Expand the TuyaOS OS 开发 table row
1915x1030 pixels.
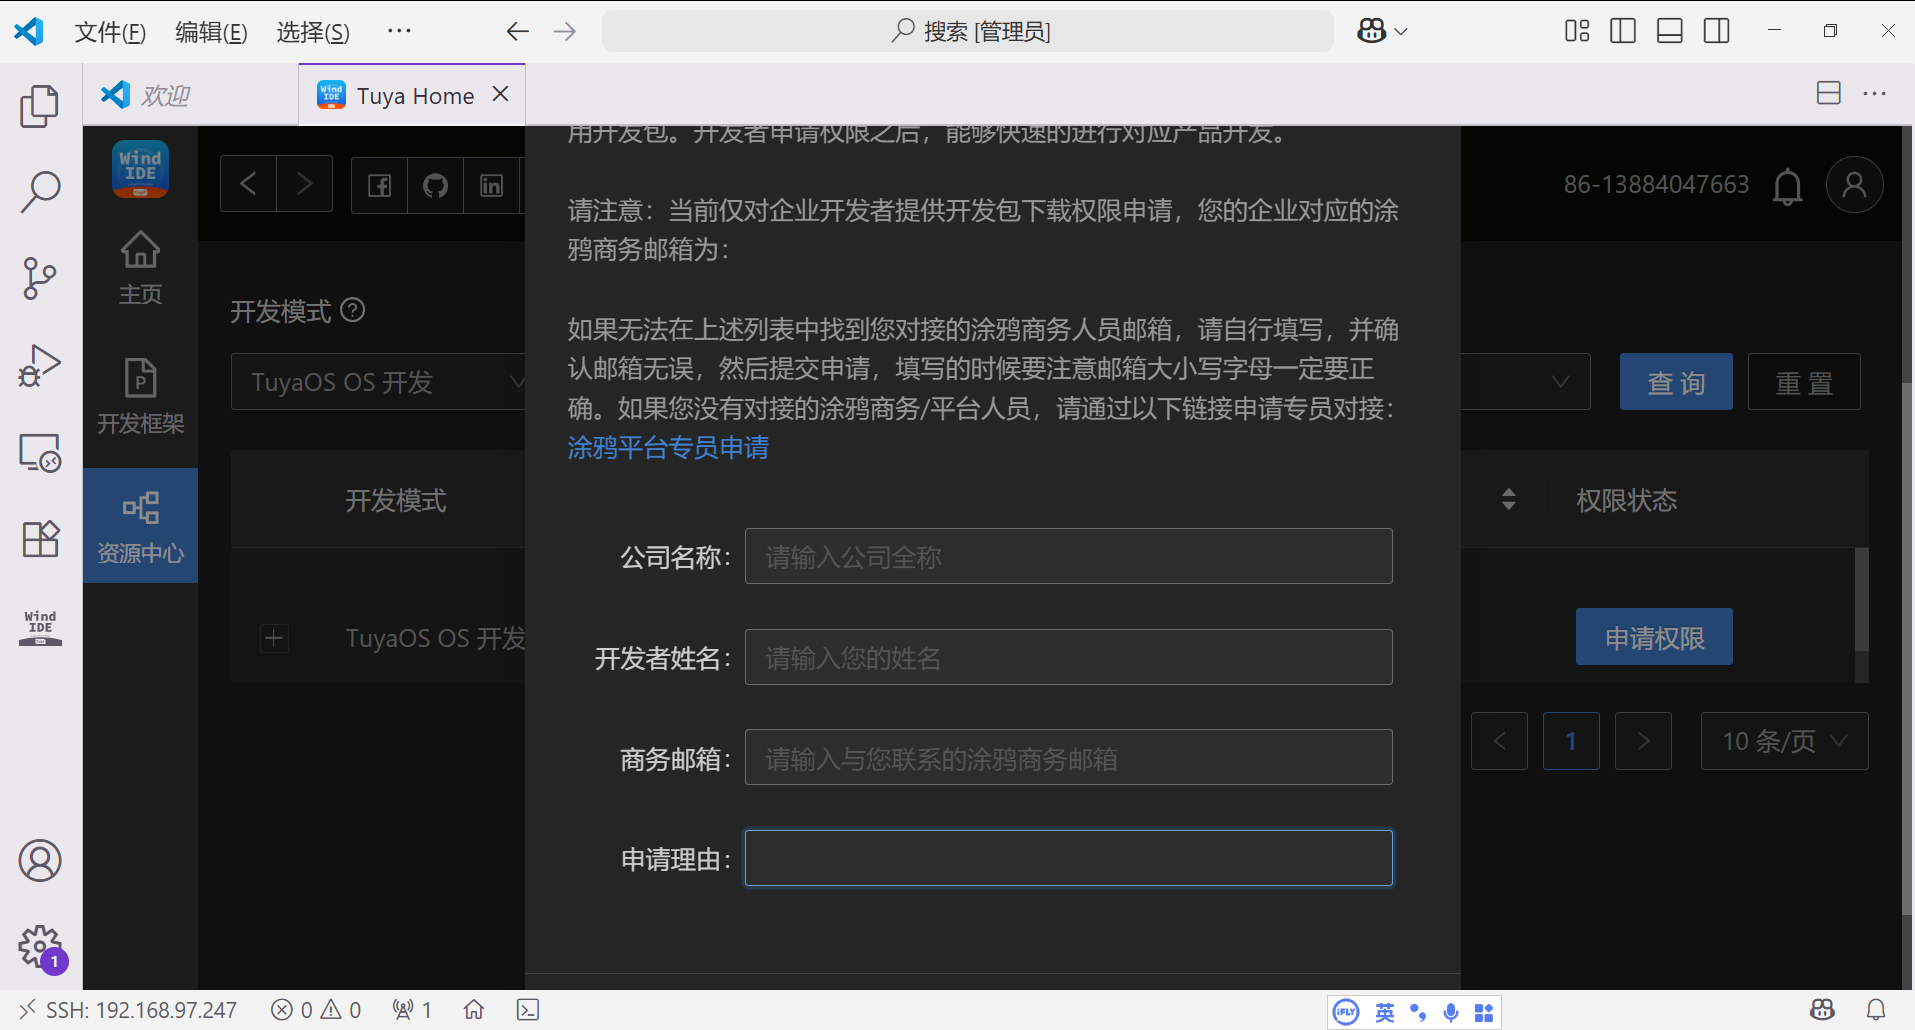[274, 638]
